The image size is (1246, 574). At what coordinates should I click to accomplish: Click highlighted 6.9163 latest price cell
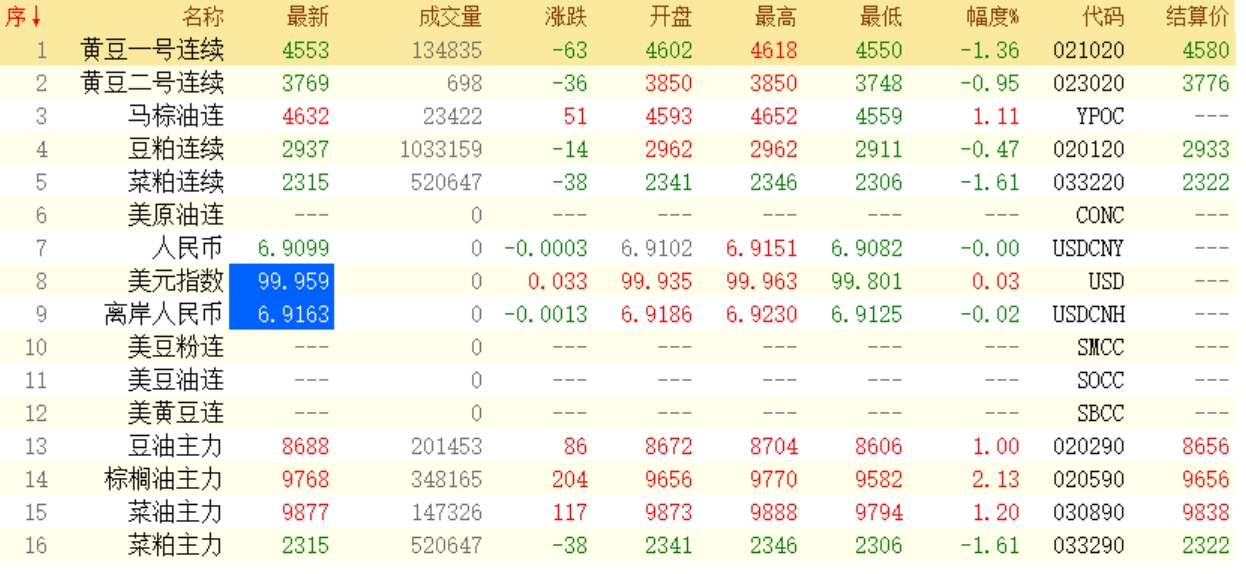280,315
